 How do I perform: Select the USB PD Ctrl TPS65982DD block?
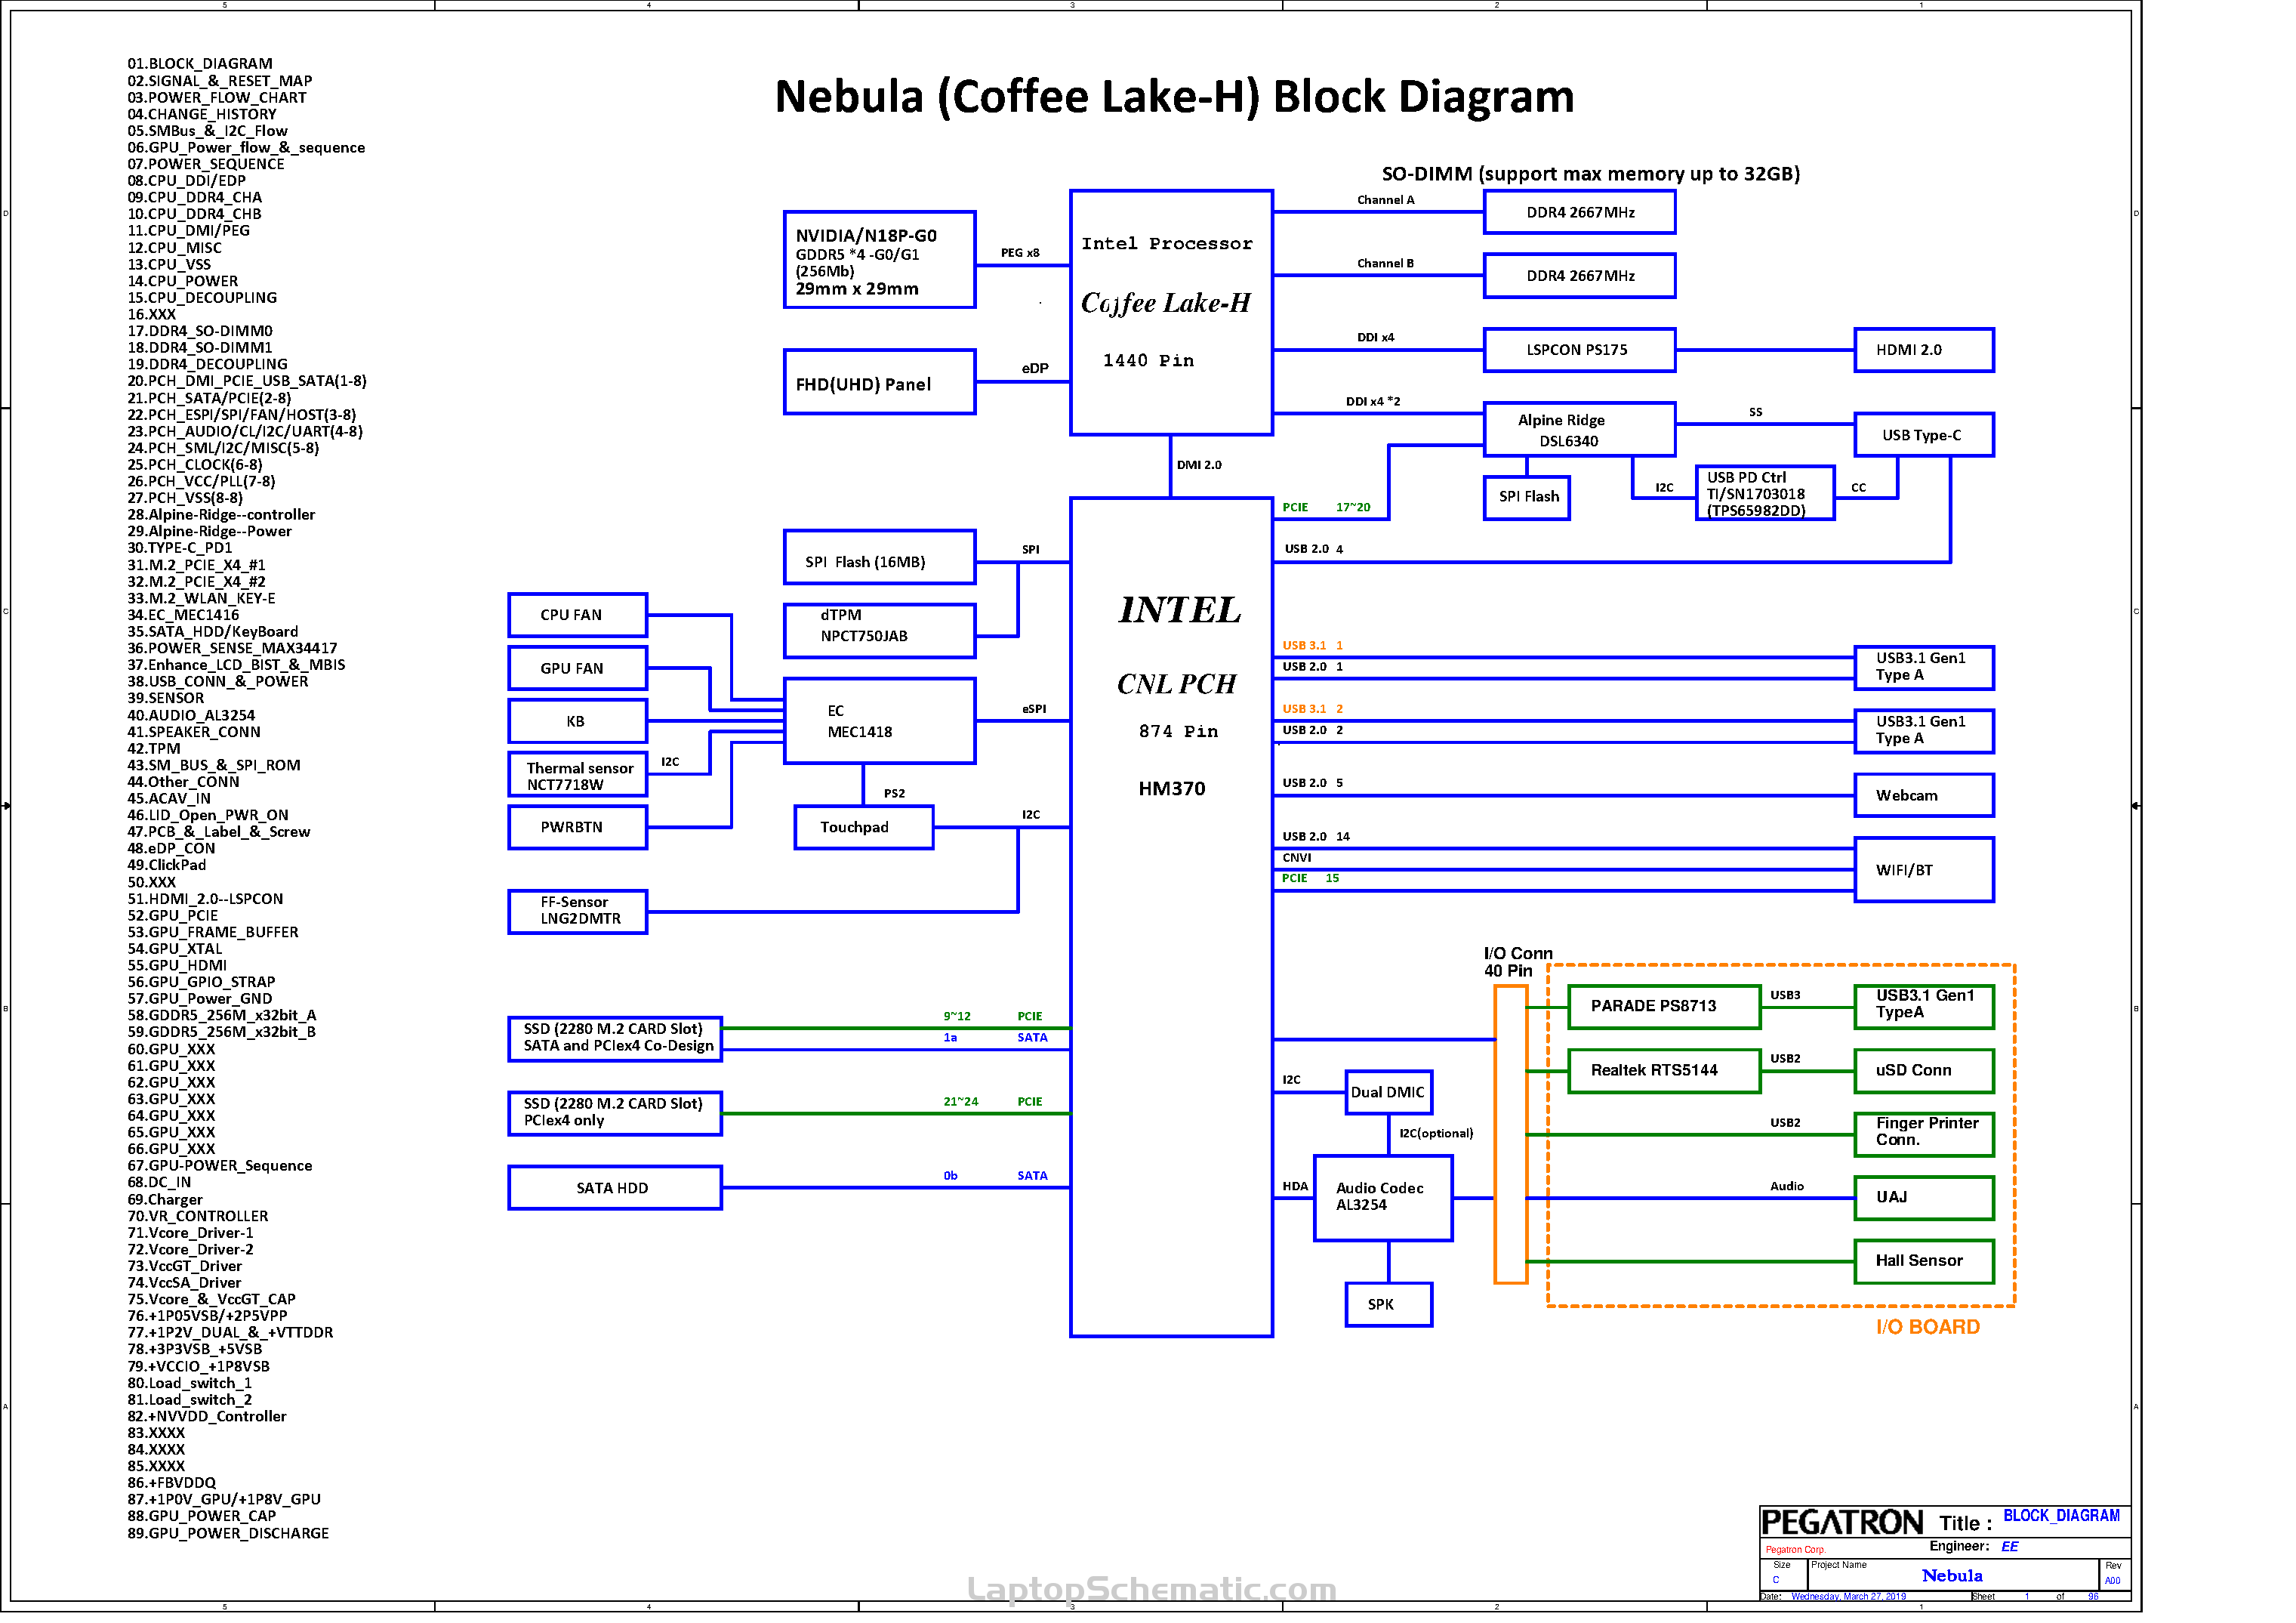click(x=1766, y=494)
